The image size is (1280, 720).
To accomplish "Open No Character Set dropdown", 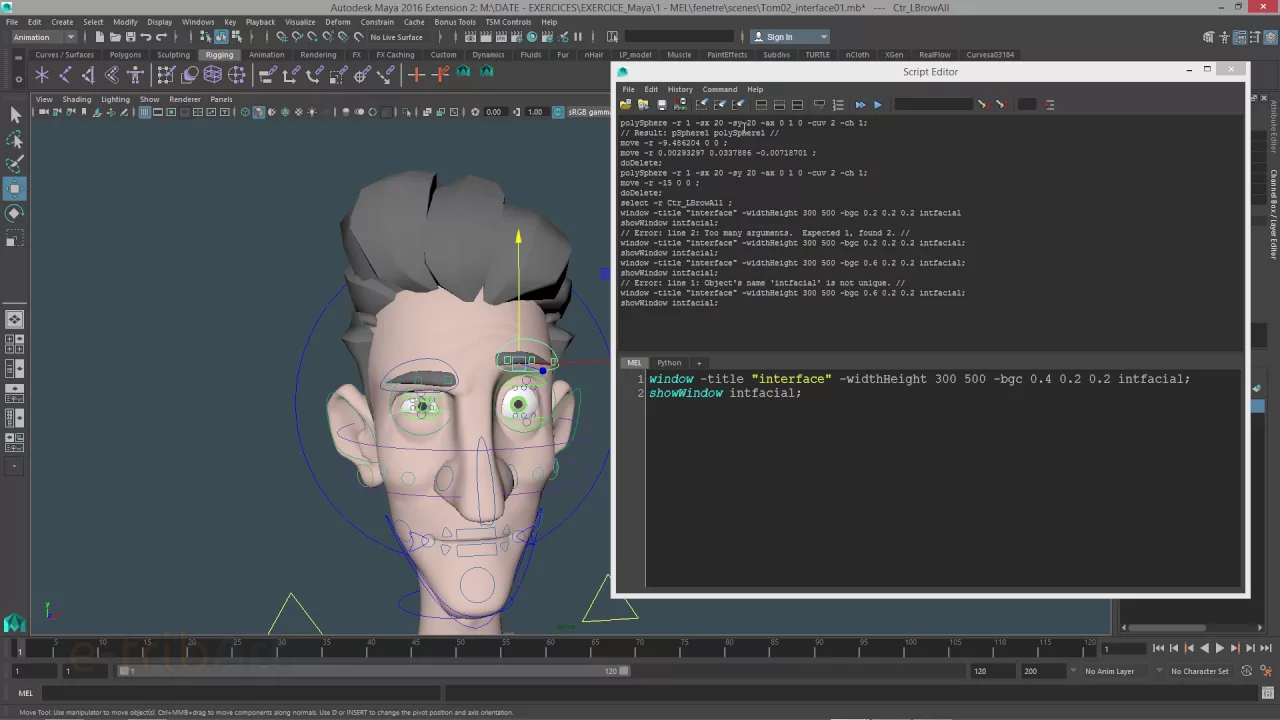I will coord(1199,671).
